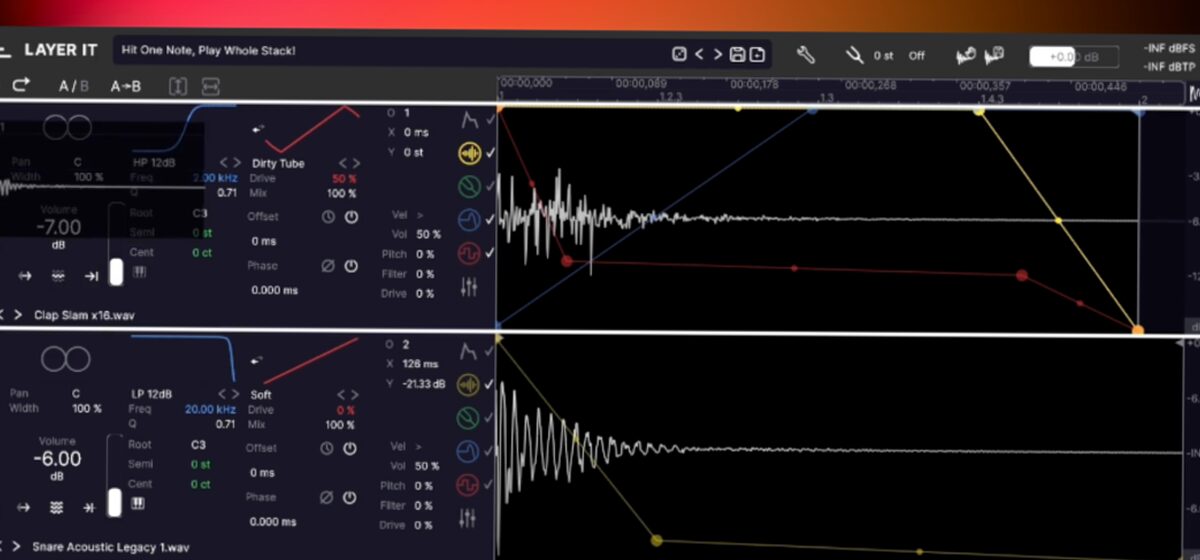Select green pan knob icon for Clap Slam layer
The width and height of the screenshot is (1200, 560).
[469, 186]
